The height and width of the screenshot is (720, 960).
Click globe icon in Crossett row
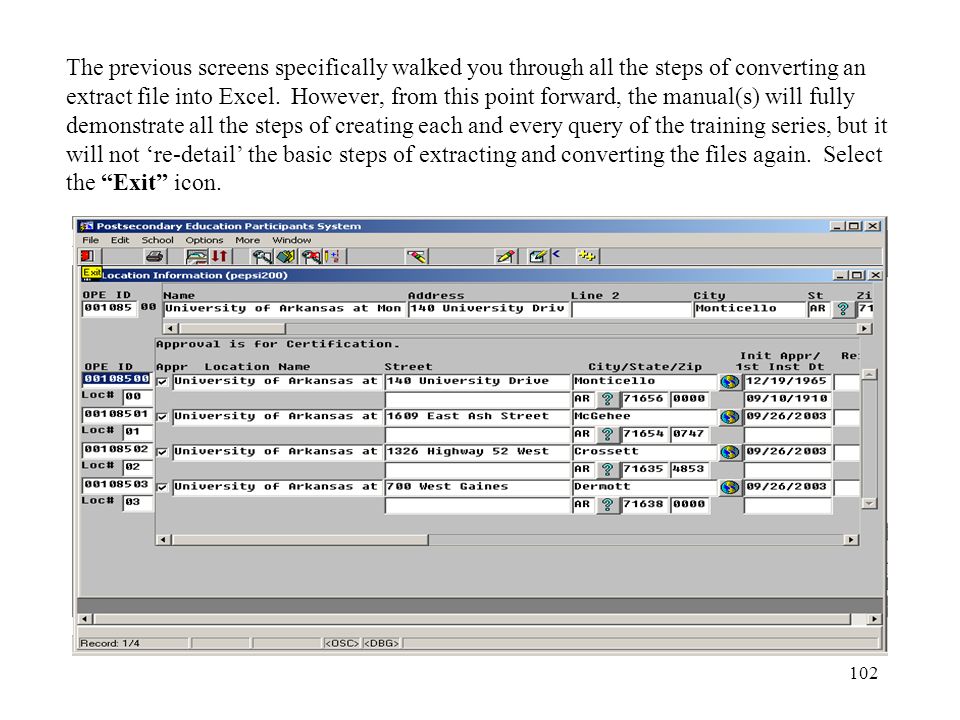point(729,452)
